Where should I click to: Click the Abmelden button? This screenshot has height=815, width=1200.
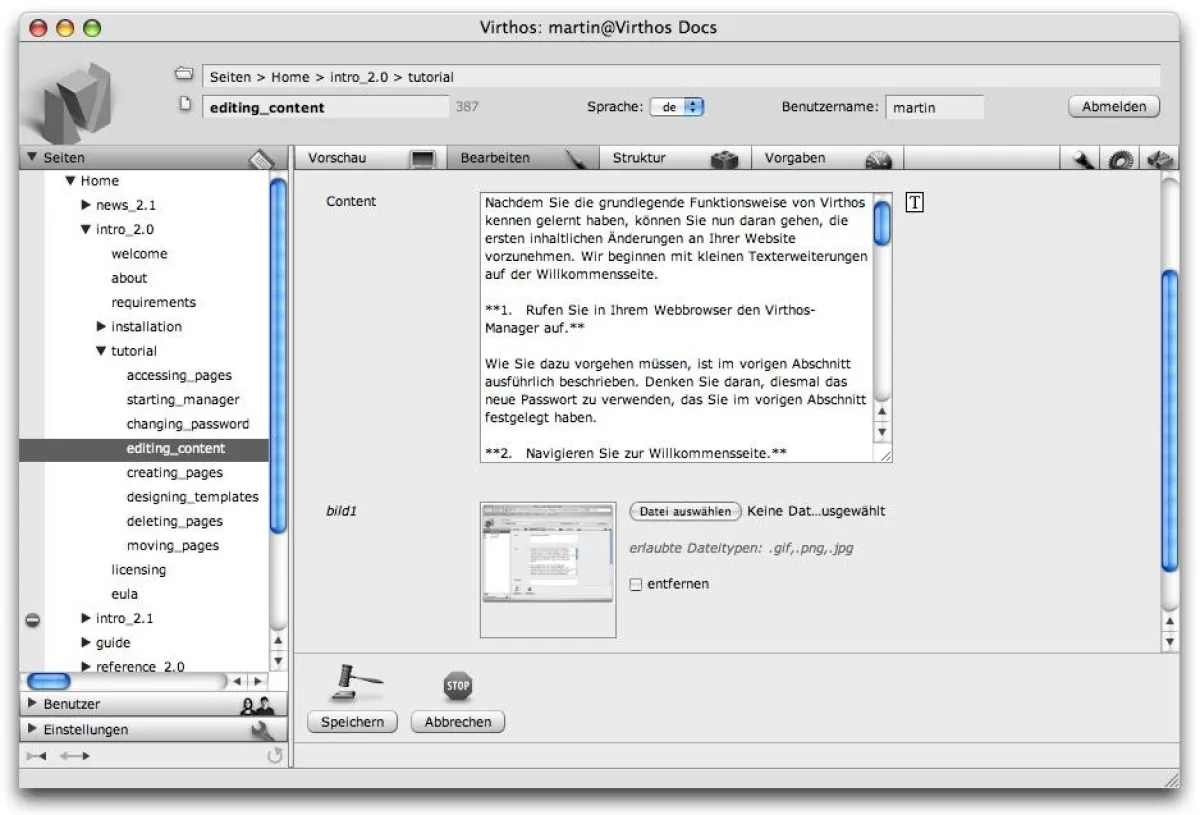click(x=1113, y=107)
